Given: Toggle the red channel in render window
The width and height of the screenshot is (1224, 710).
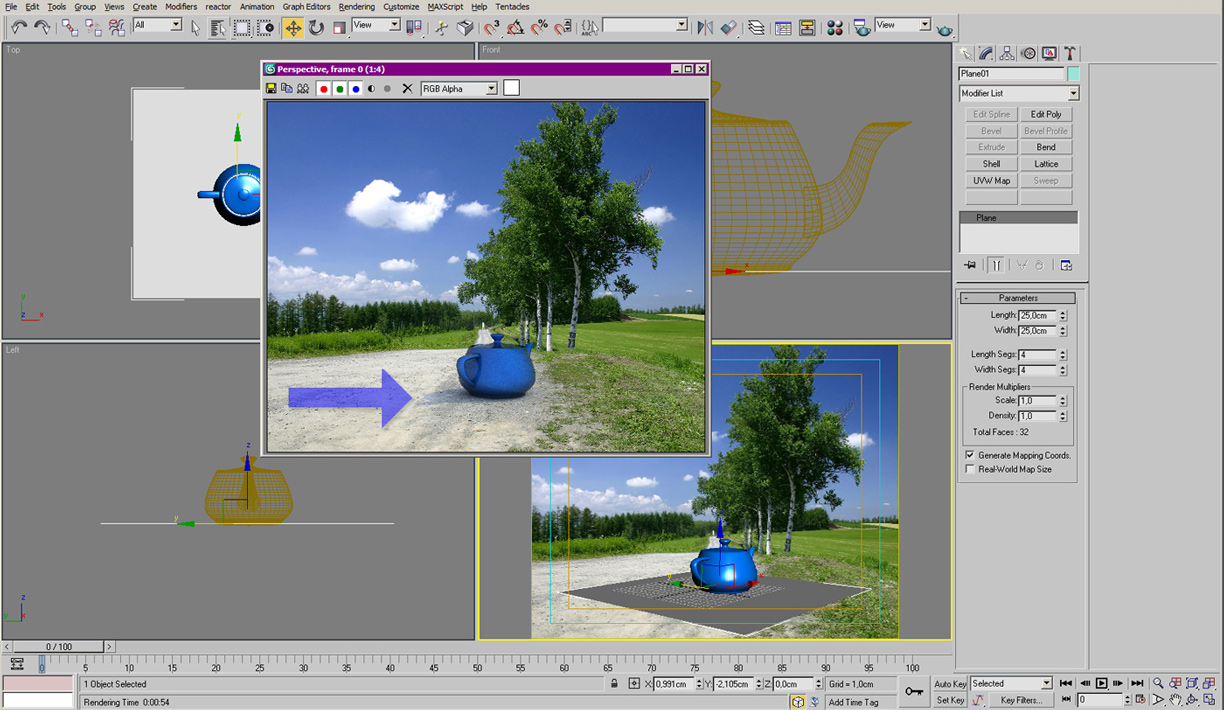Looking at the screenshot, I should pos(323,89).
